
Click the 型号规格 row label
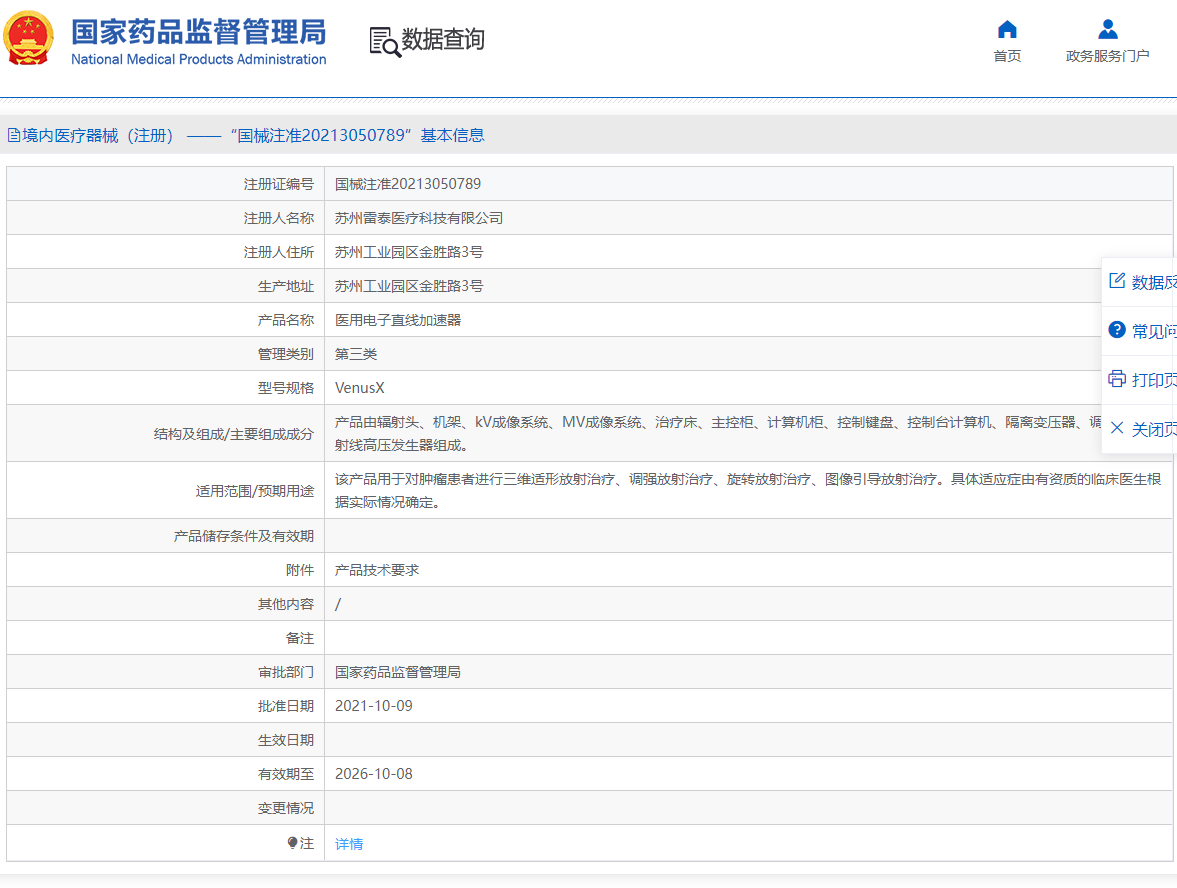286,388
